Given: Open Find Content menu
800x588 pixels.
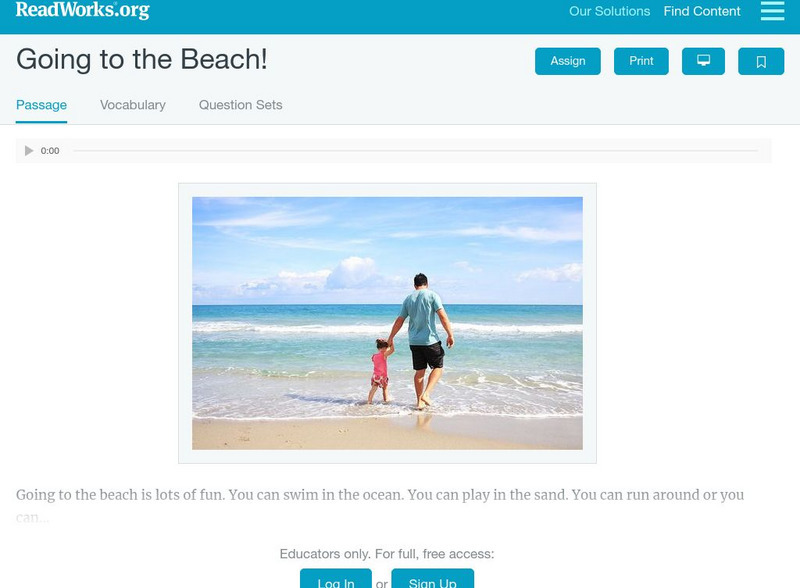Looking at the screenshot, I should point(702,11).
